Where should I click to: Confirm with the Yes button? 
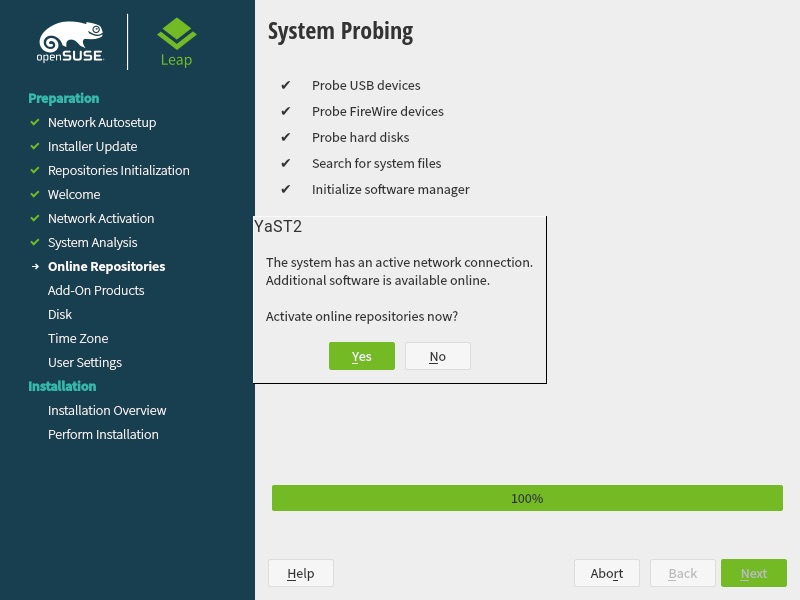[x=362, y=356]
